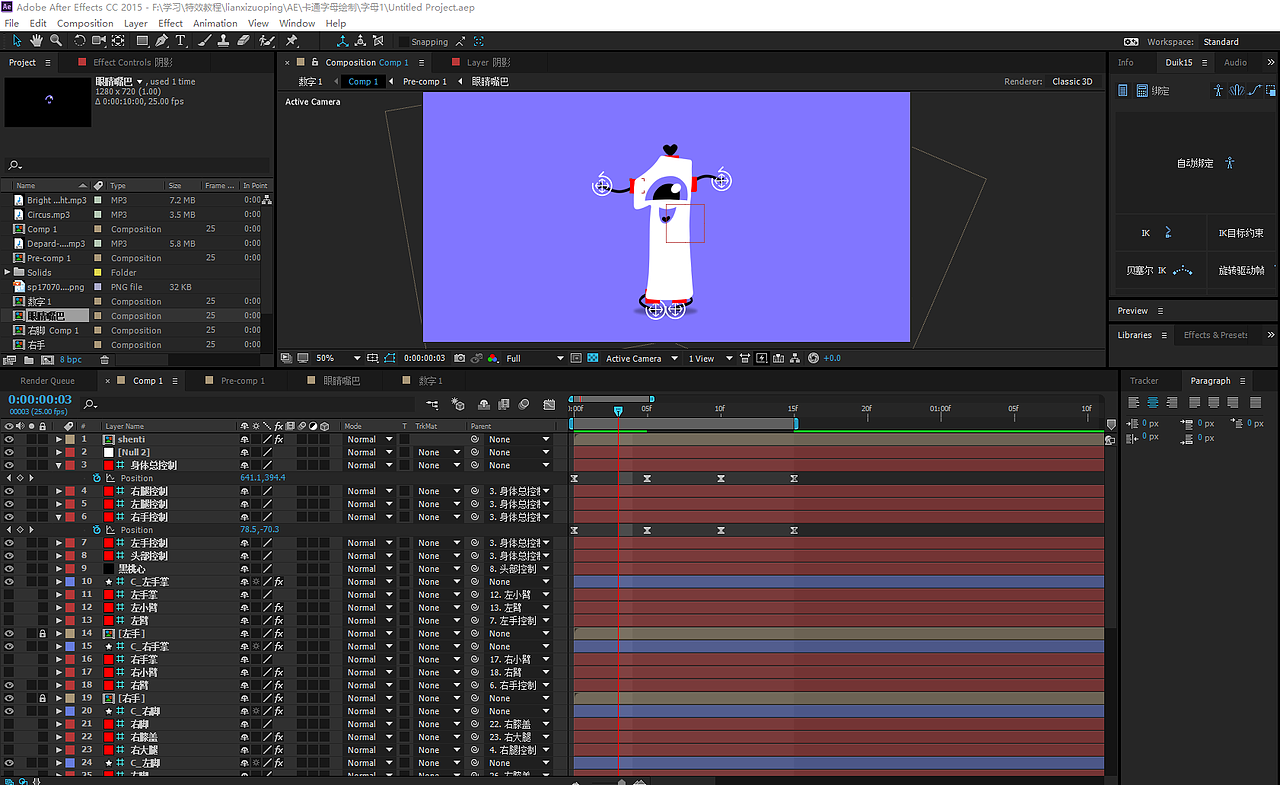Select the Unified Camera tool

[98, 41]
